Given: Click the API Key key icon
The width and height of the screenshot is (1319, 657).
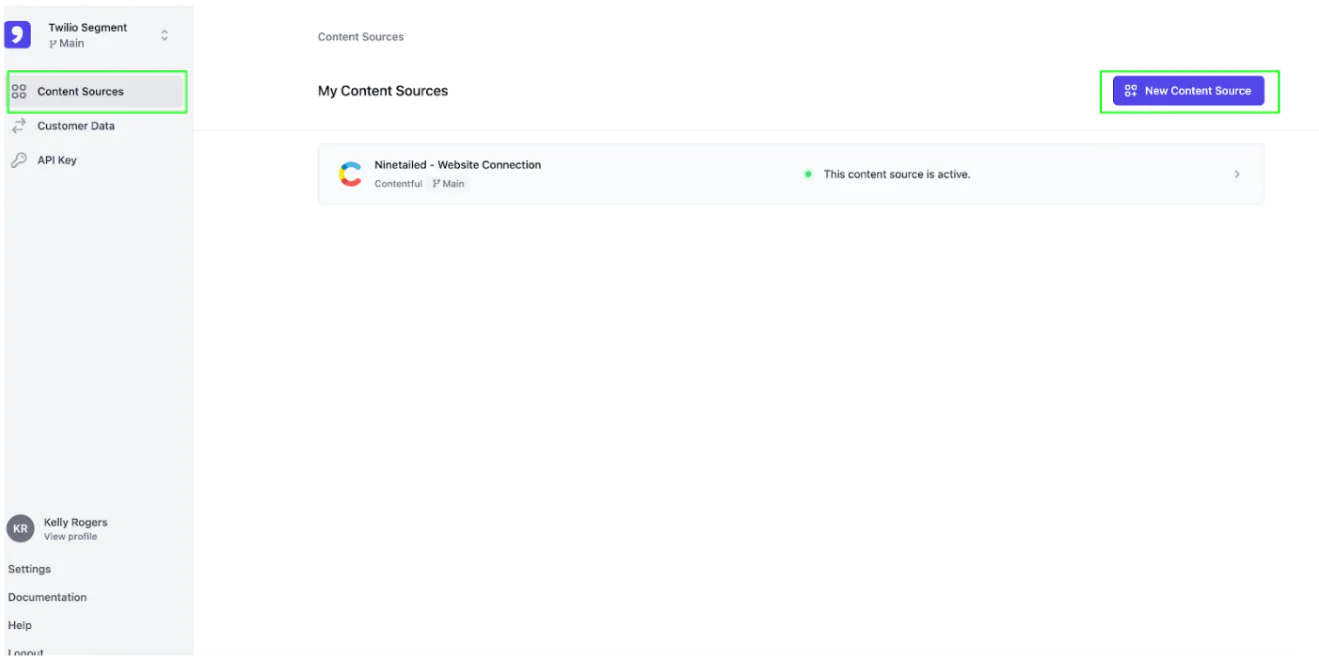Looking at the screenshot, I should [19, 160].
